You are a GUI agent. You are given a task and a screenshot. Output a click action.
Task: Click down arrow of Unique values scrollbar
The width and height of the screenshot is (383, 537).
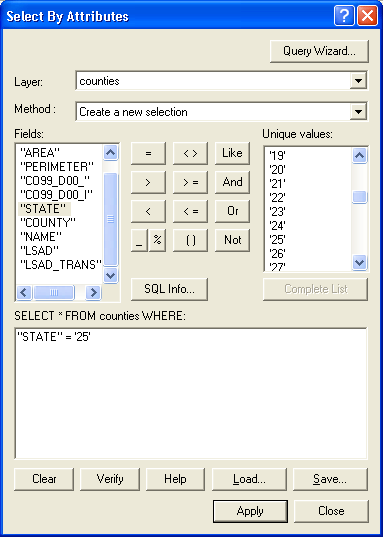(x=360, y=263)
